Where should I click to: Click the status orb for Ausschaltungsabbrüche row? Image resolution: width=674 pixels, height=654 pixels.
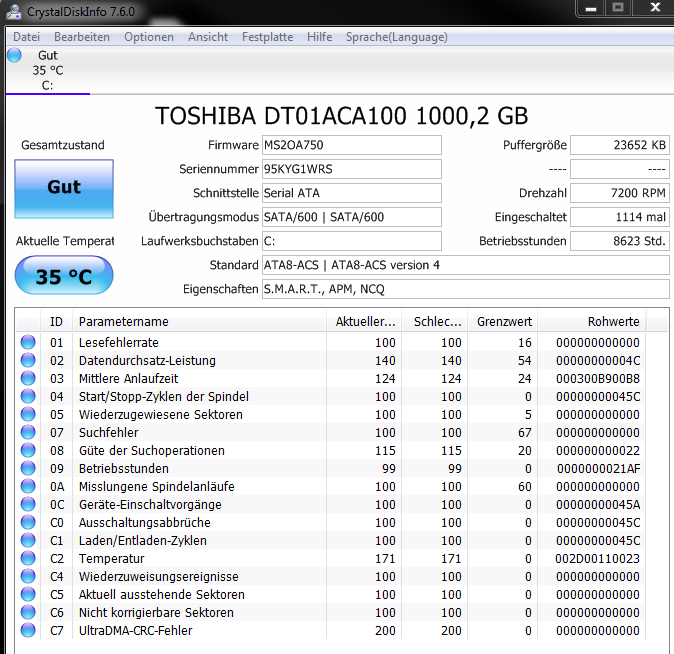(x=28, y=522)
